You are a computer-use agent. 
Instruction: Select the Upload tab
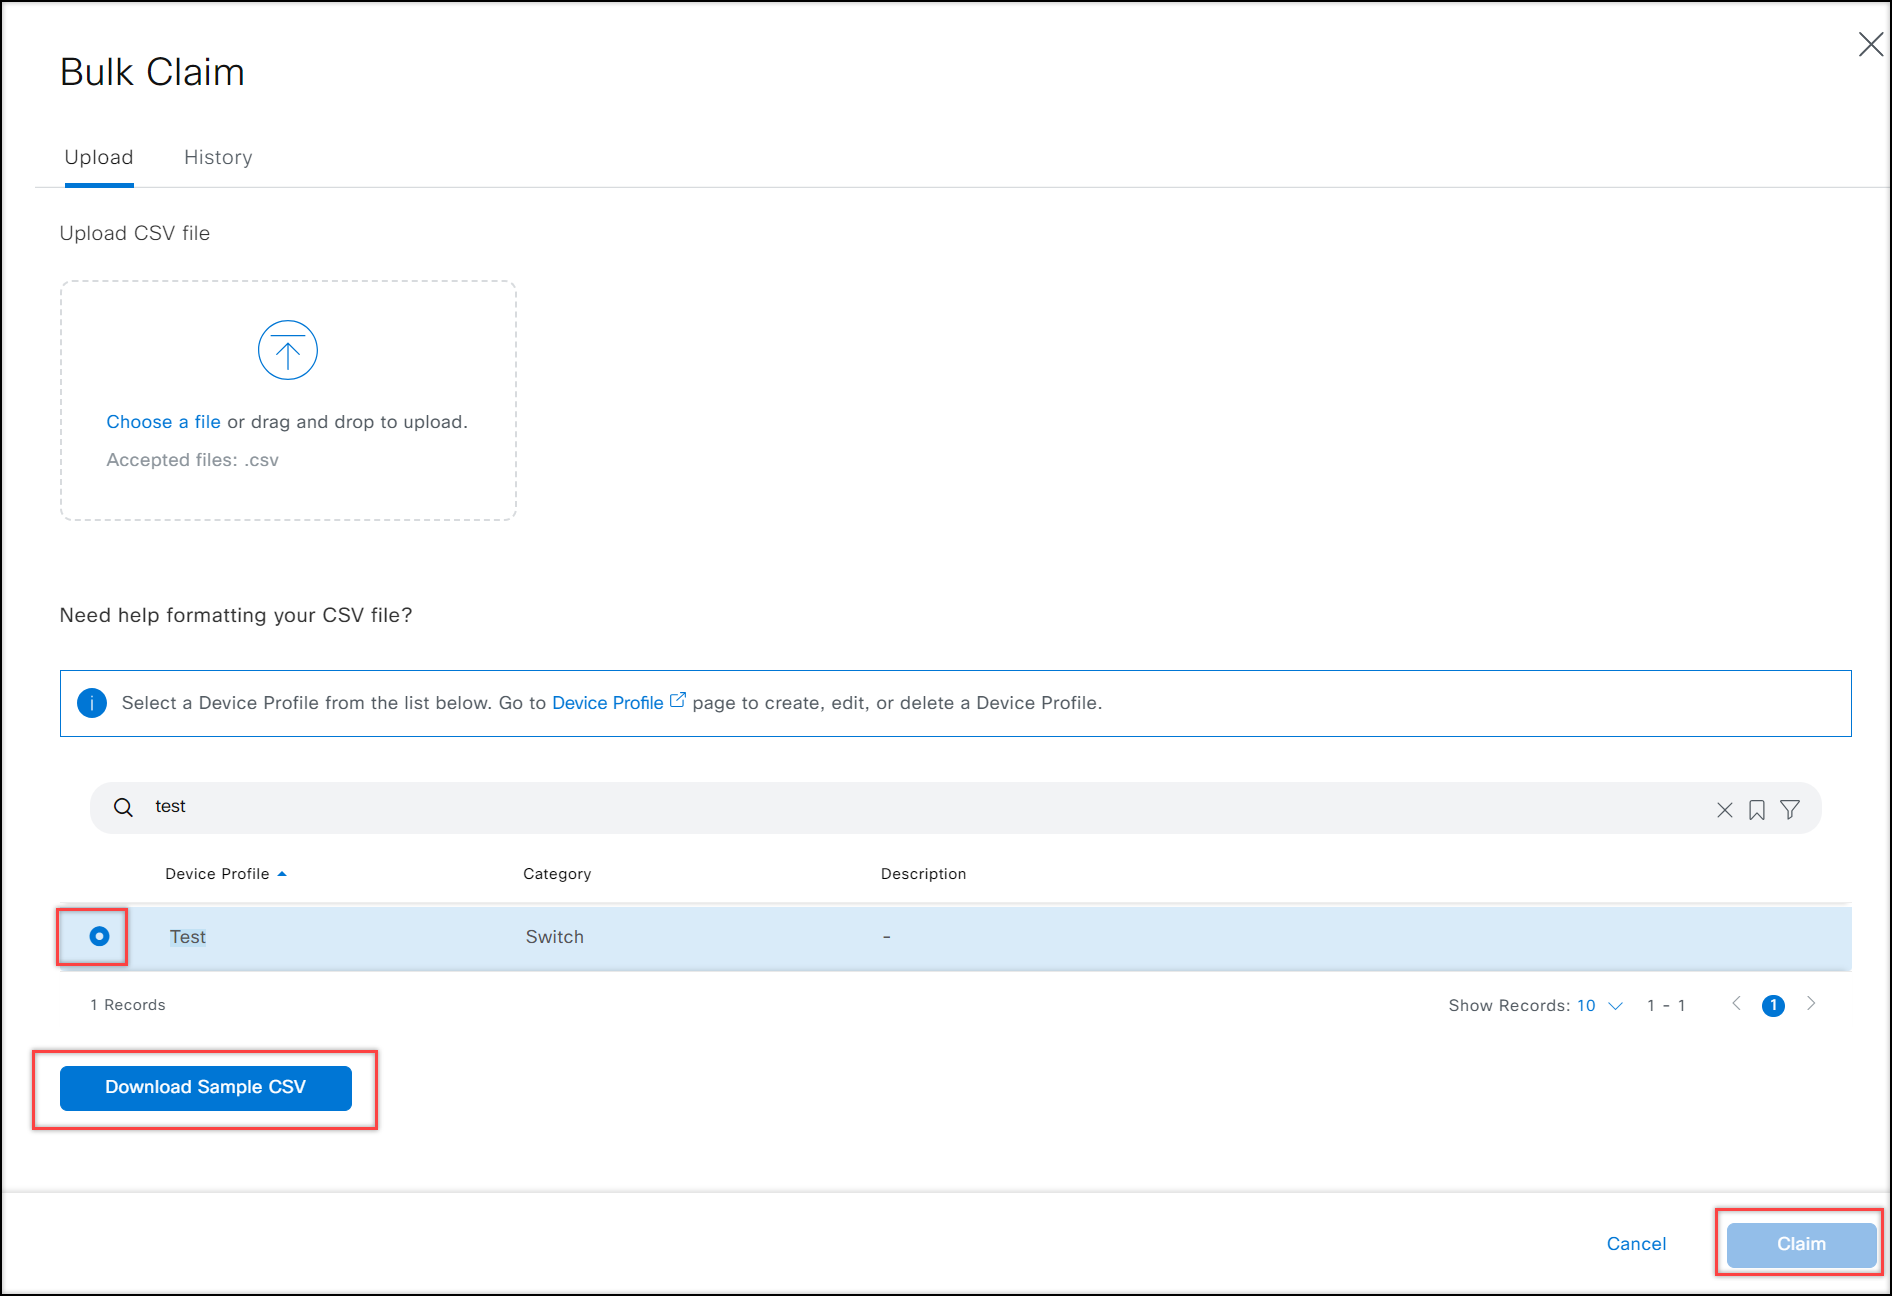tap(99, 157)
